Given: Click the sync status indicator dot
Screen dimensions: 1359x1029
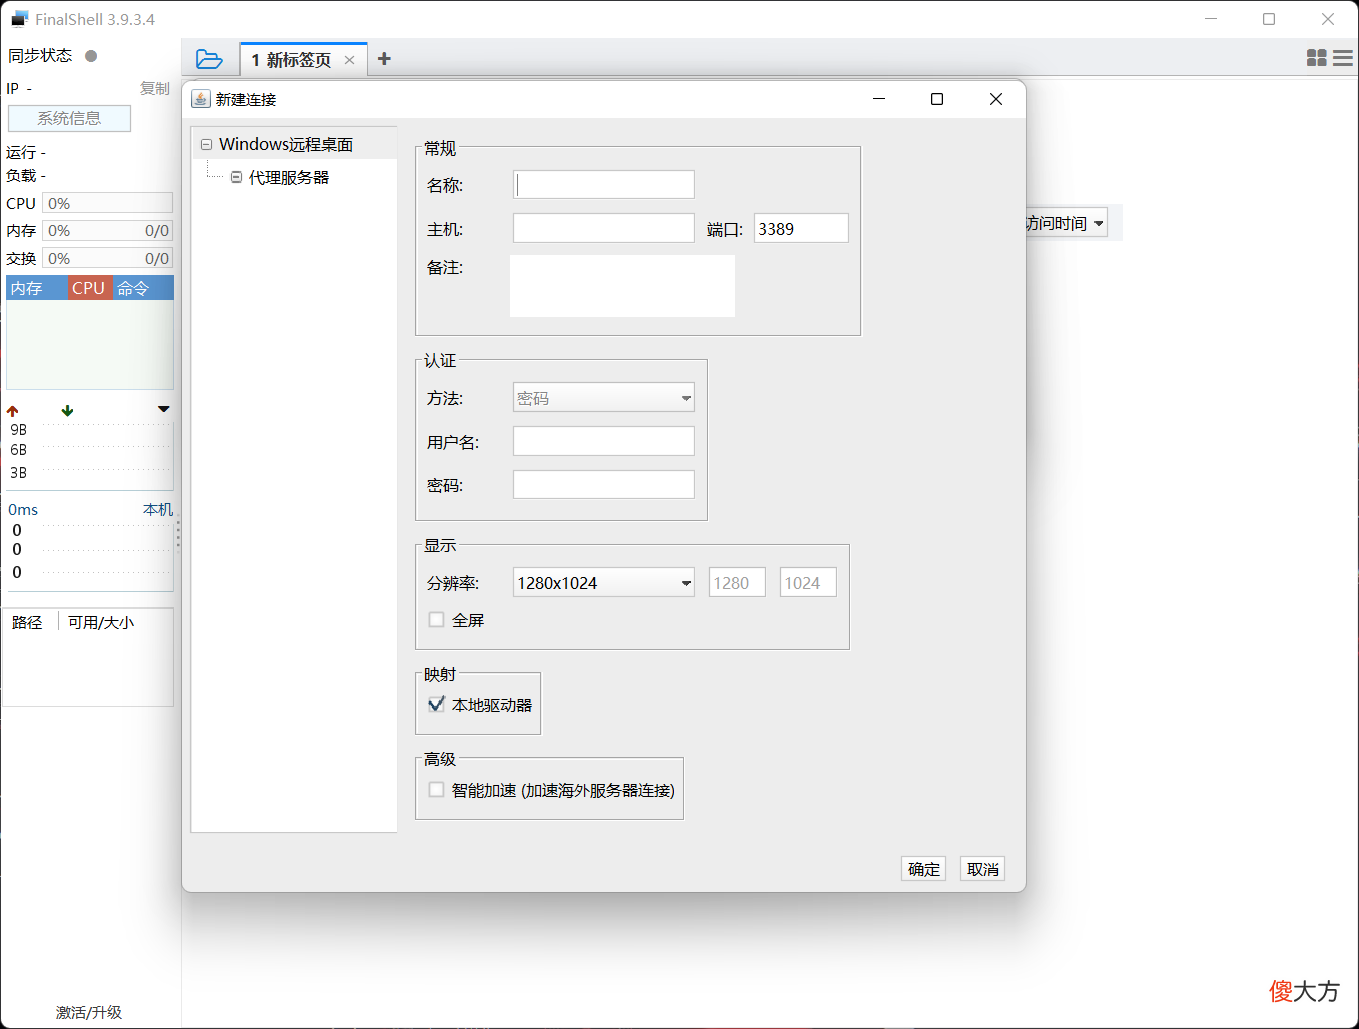Looking at the screenshot, I should (x=91, y=56).
